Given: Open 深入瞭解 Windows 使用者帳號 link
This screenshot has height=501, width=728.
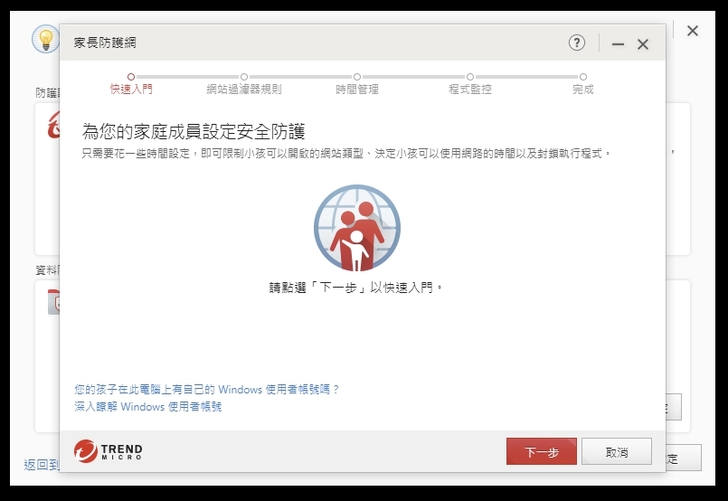Looking at the screenshot, I should click(148, 407).
